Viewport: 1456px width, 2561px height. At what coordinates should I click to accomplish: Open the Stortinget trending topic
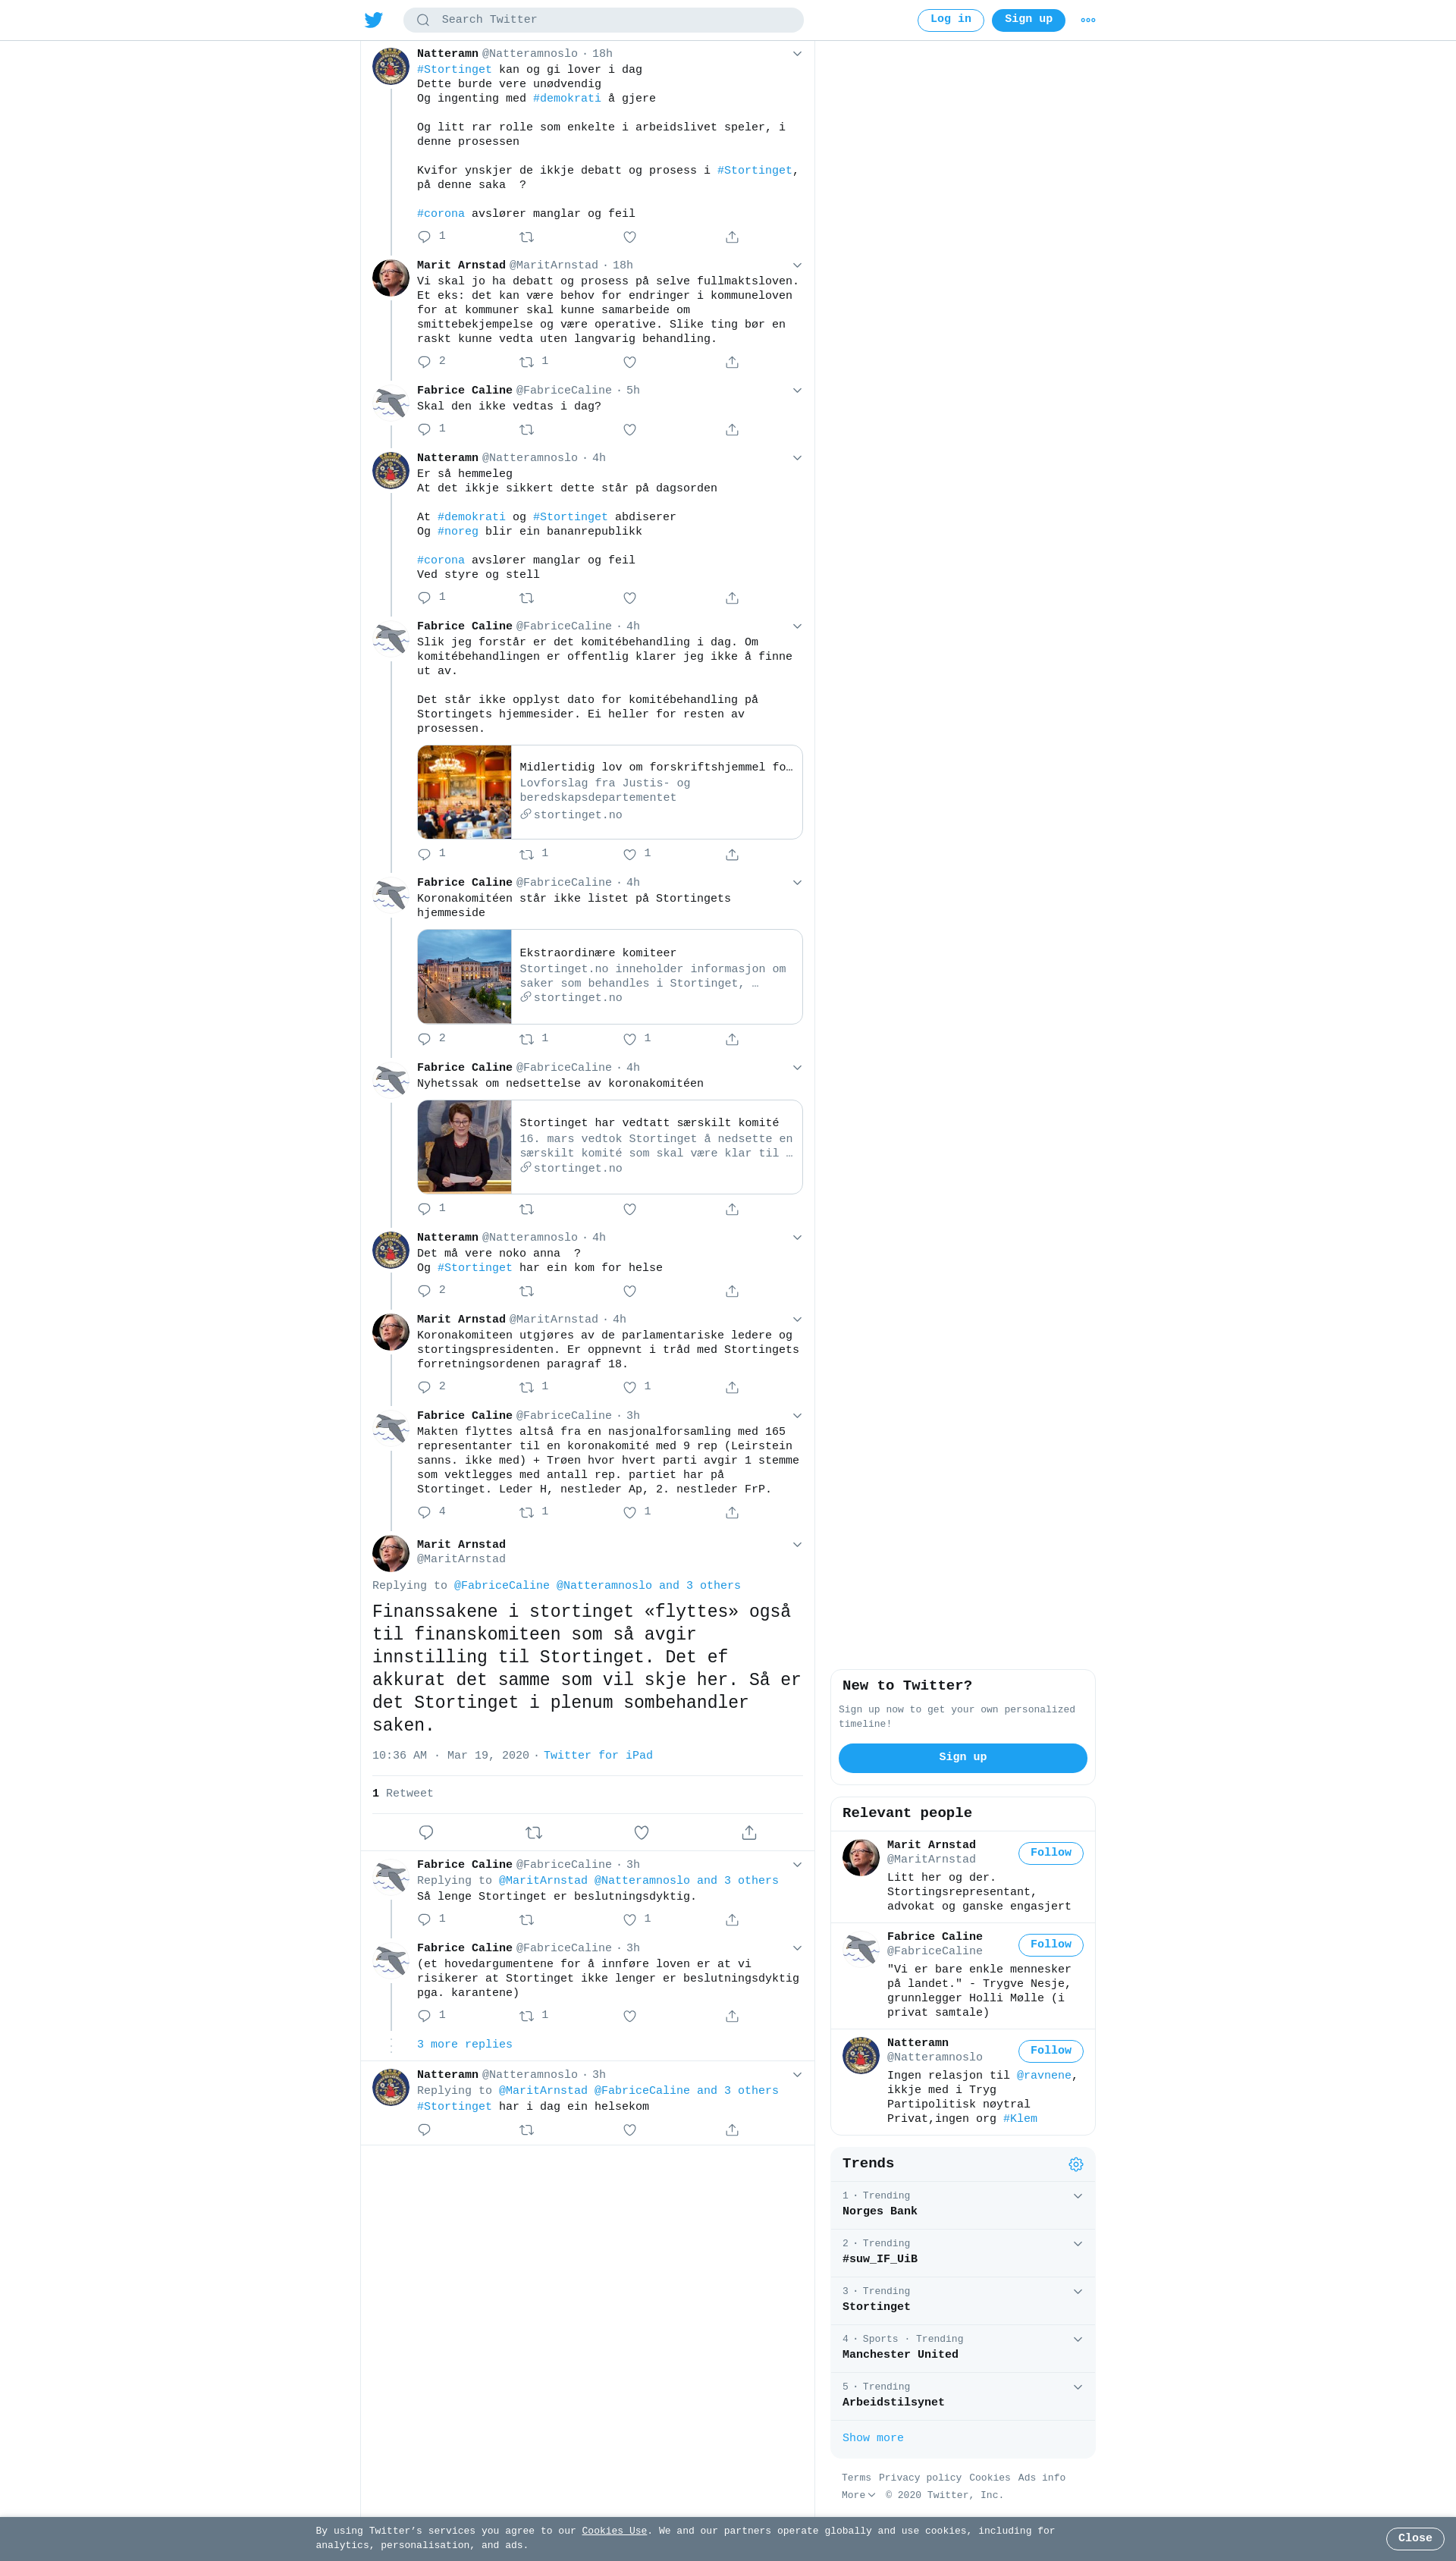(x=962, y=2301)
